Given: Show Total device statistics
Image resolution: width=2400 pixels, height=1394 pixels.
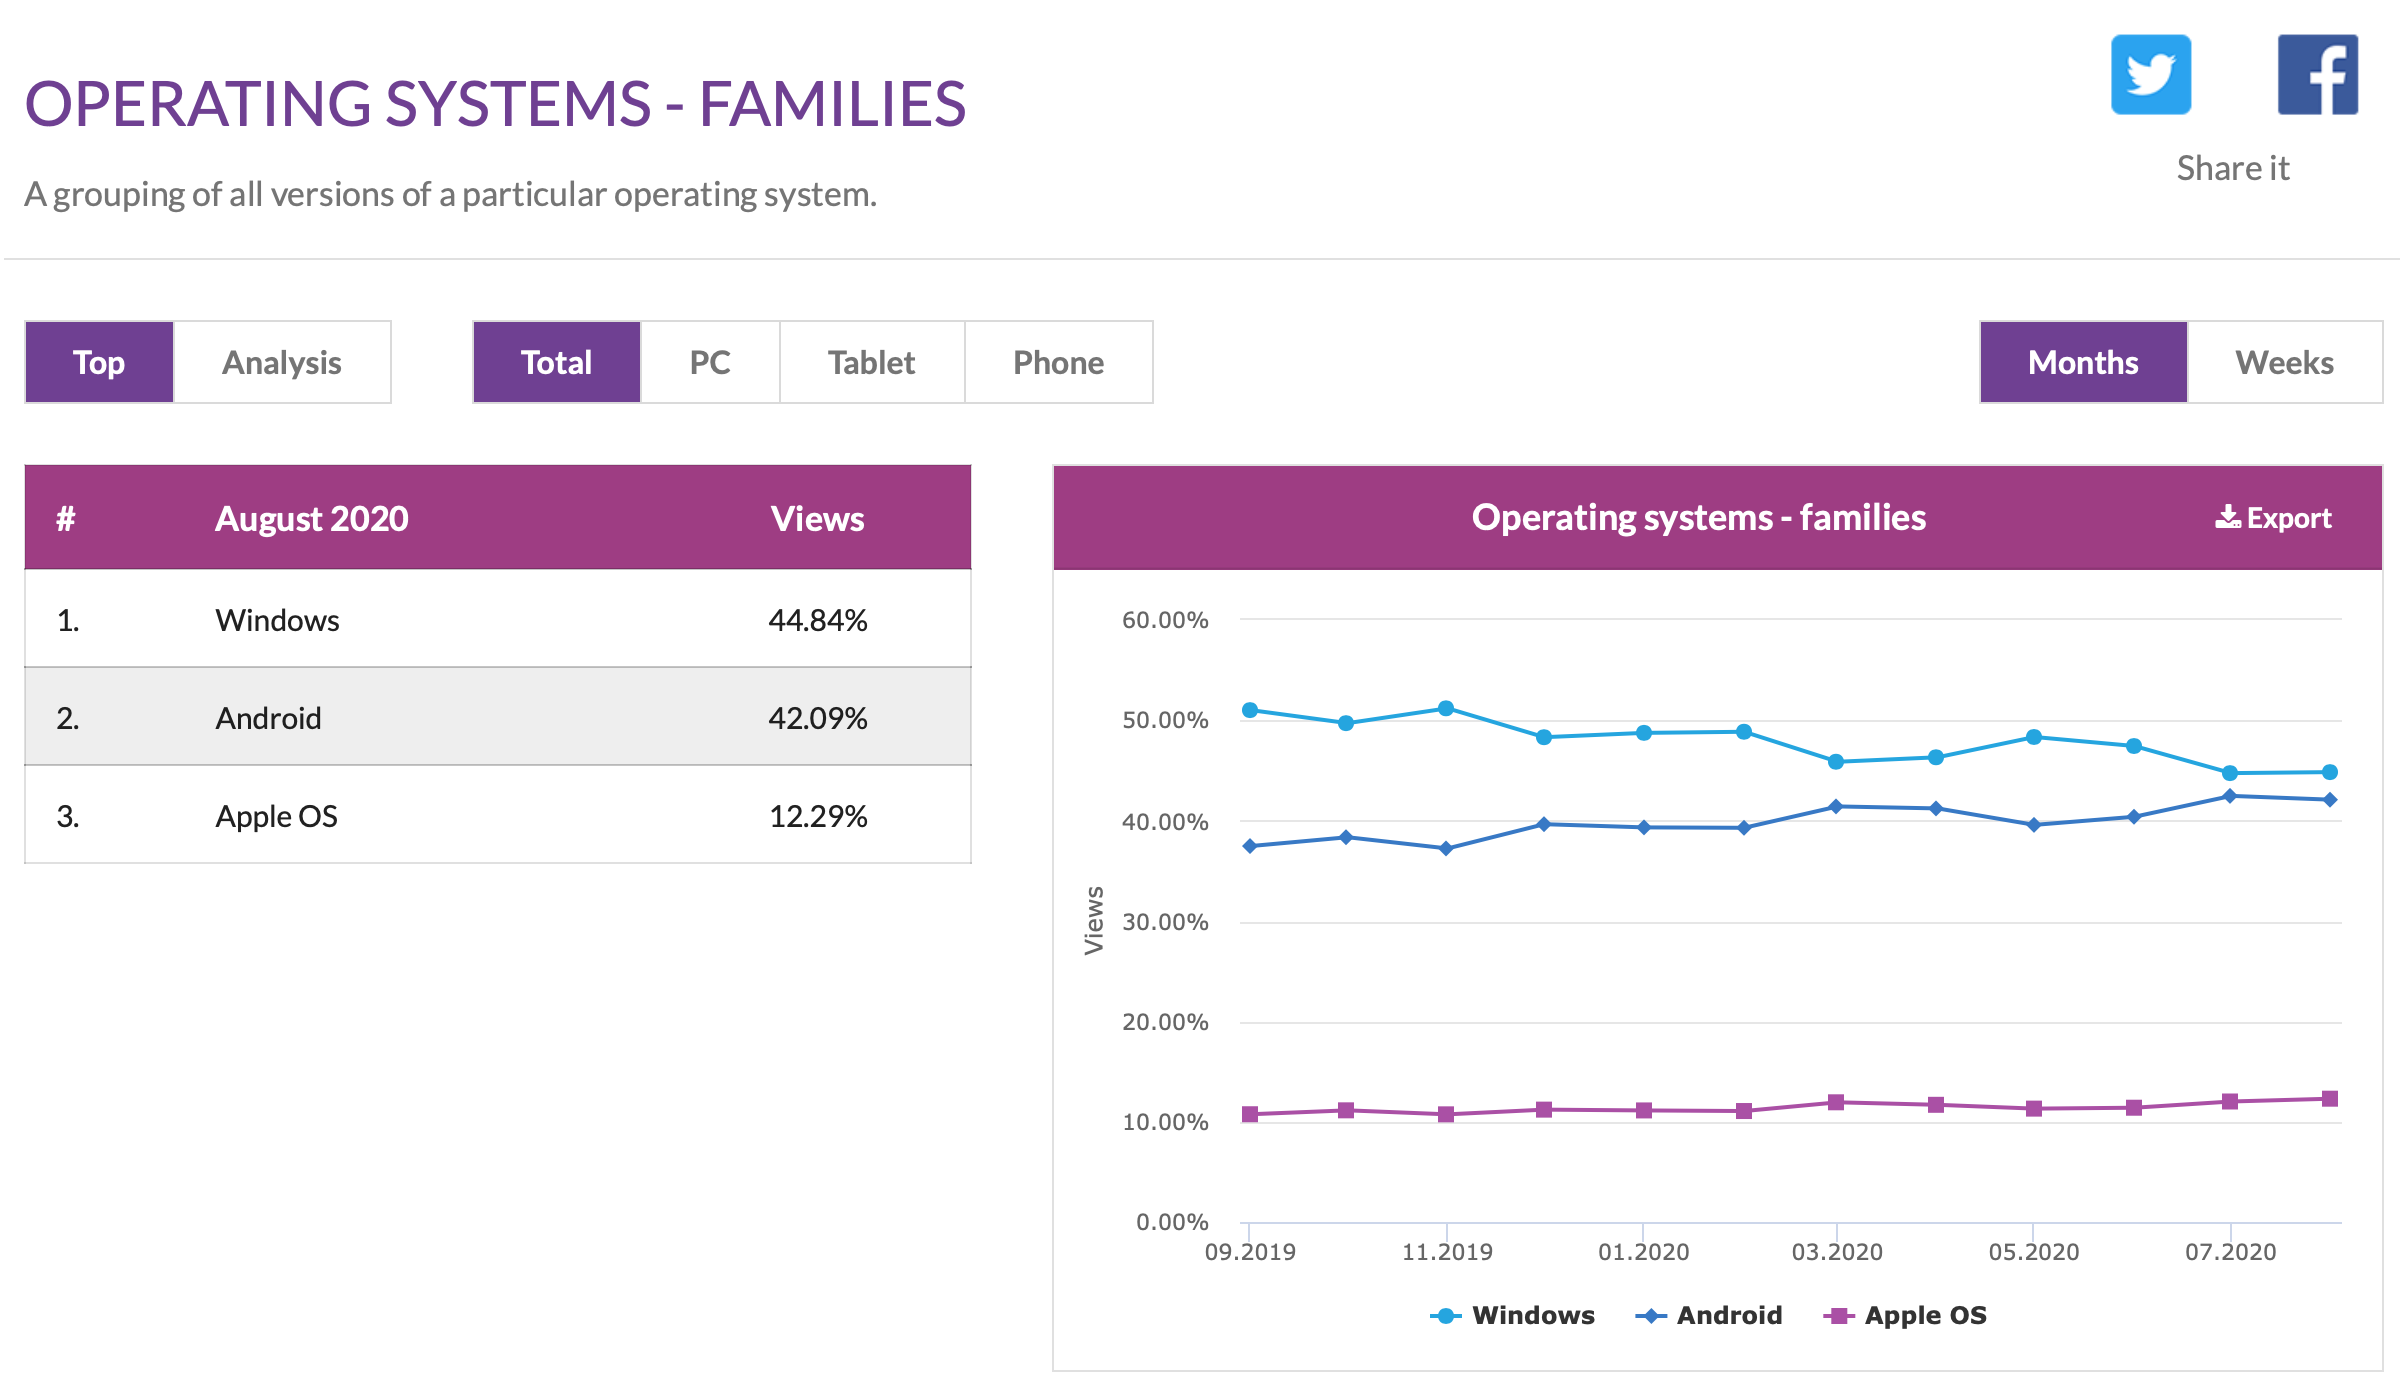Looking at the screenshot, I should coord(556,362).
